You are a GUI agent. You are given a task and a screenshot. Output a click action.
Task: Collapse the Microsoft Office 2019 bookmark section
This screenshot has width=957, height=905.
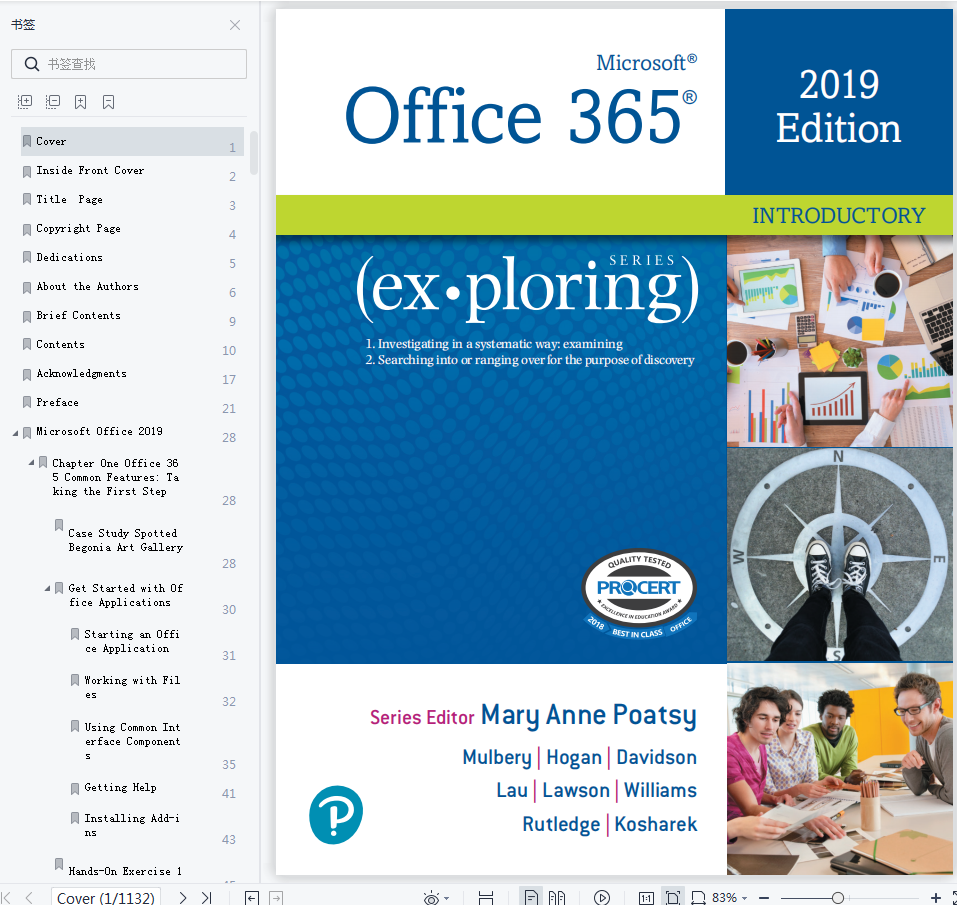coord(15,433)
